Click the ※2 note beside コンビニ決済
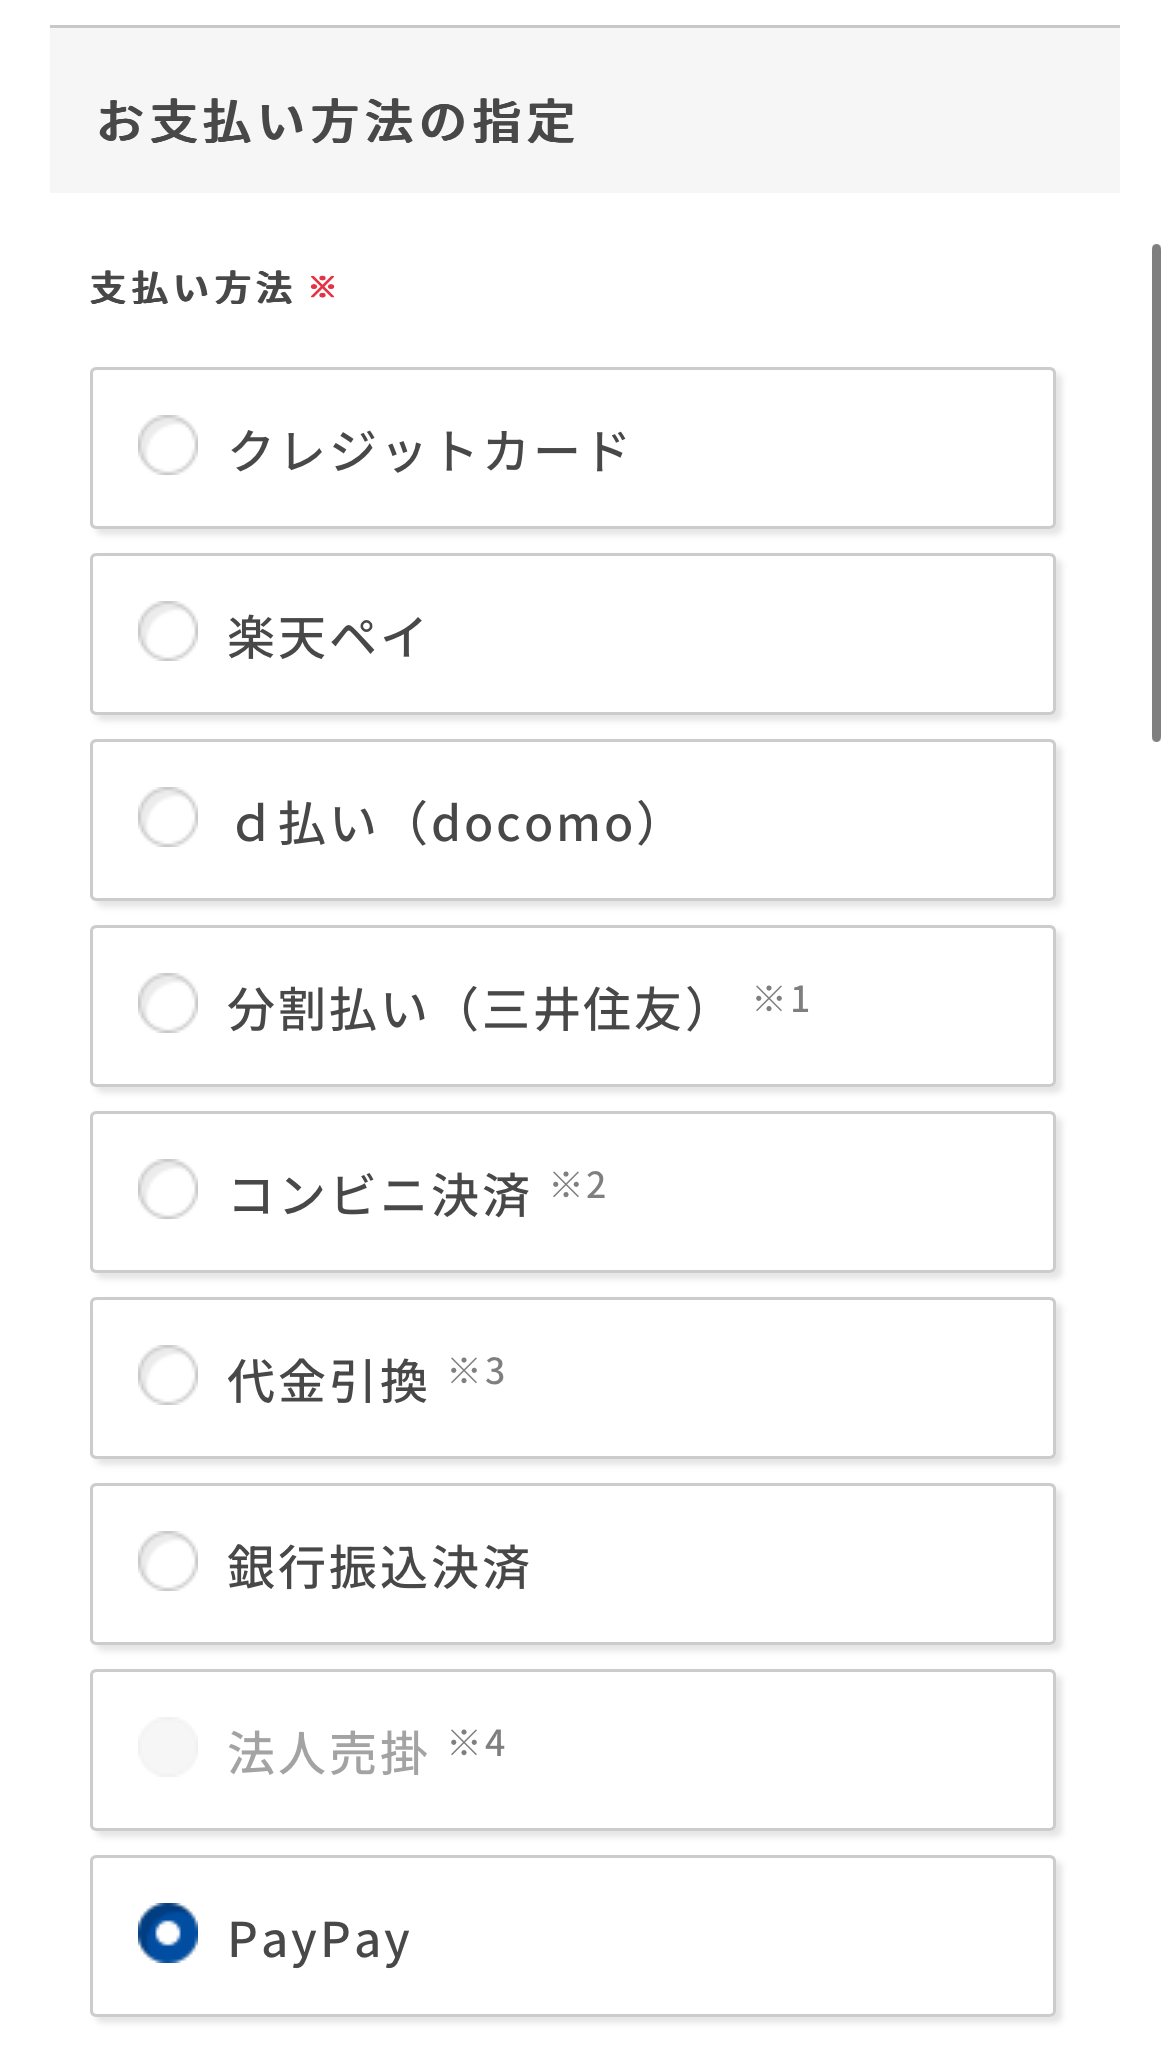 (578, 1185)
